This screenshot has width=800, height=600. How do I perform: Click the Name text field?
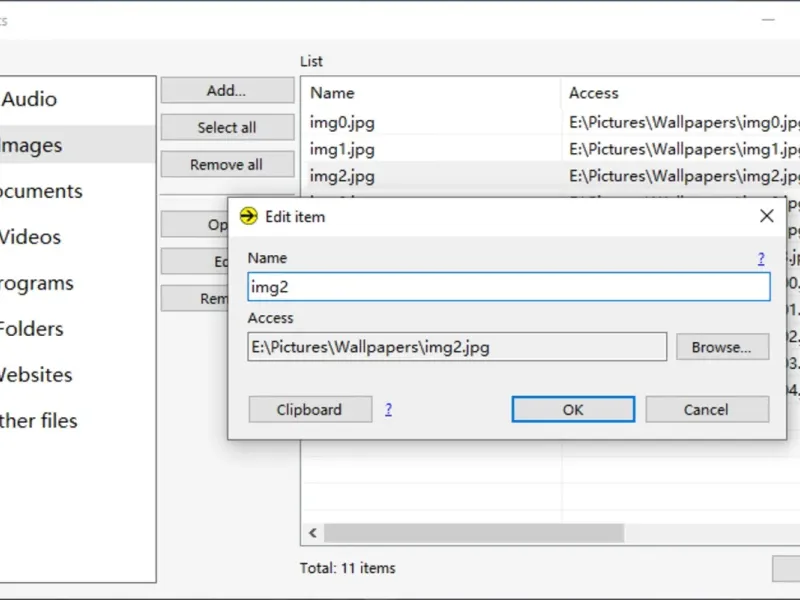coord(509,287)
